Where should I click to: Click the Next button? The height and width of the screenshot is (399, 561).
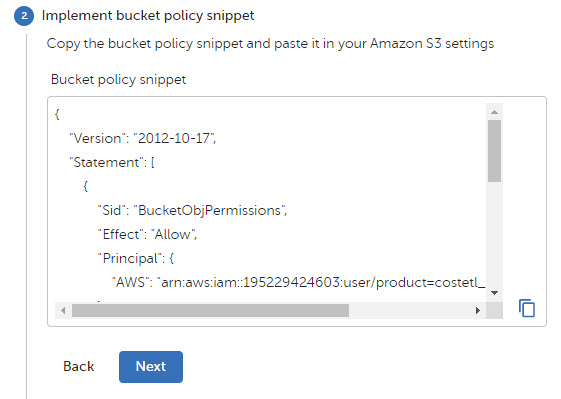click(x=151, y=366)
